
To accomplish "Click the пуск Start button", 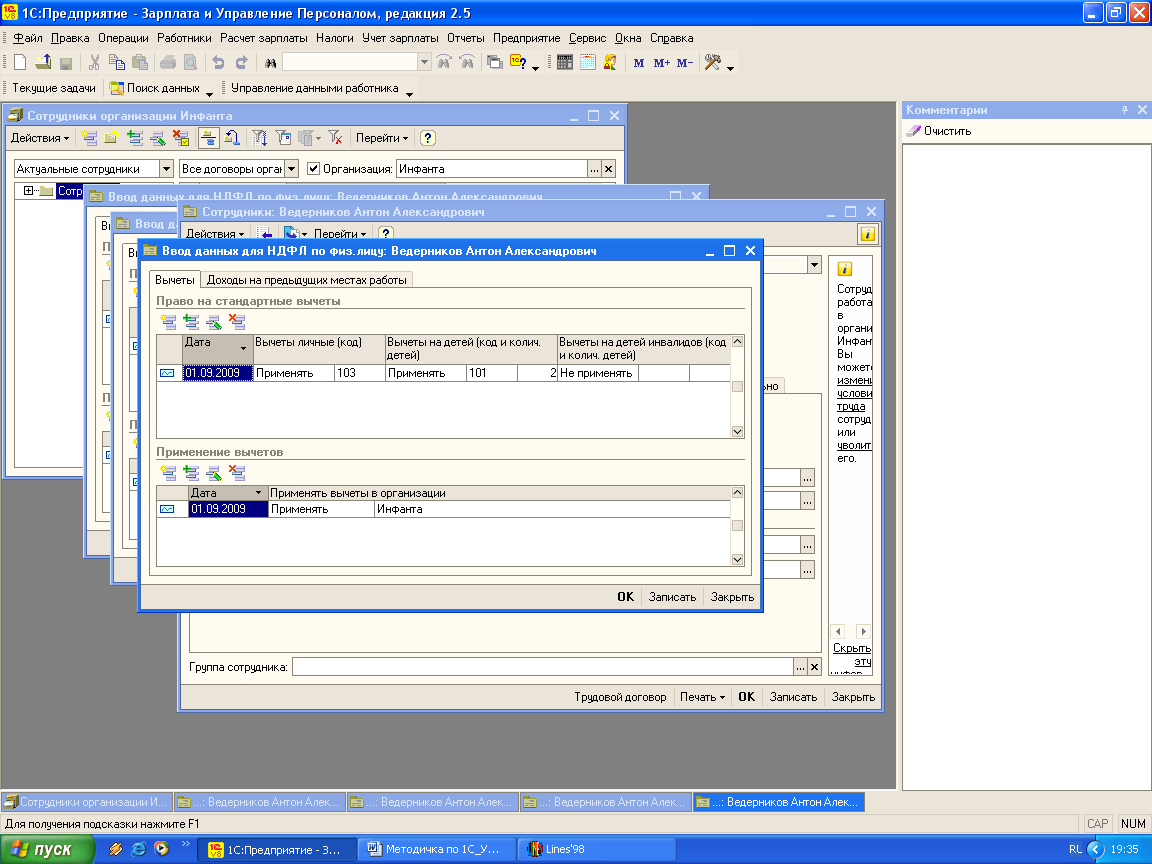I will point(46,849).
